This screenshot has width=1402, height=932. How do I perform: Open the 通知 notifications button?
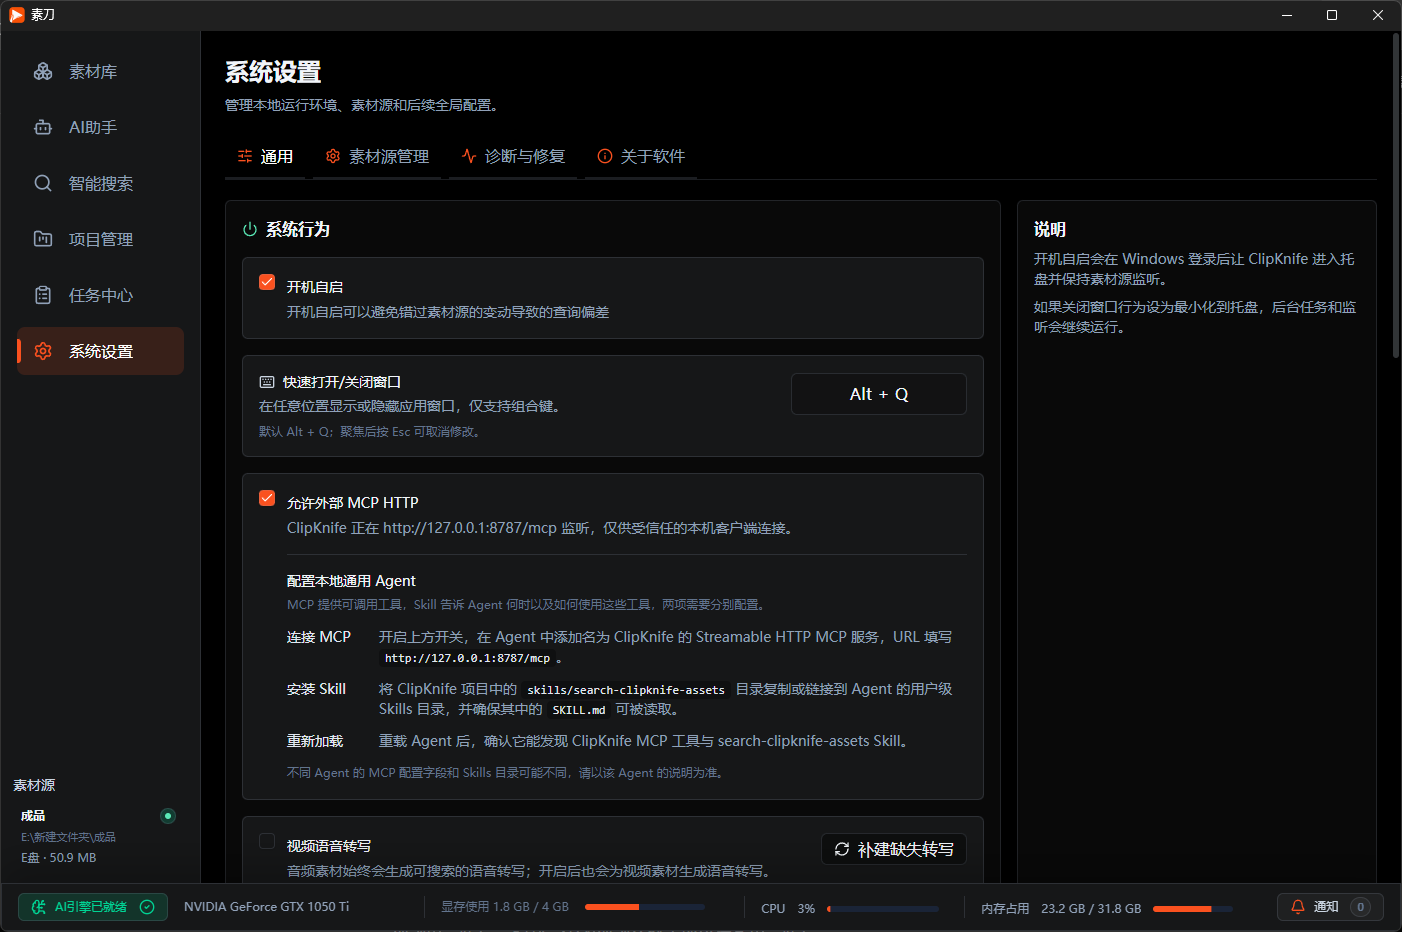coord(1330,907)
